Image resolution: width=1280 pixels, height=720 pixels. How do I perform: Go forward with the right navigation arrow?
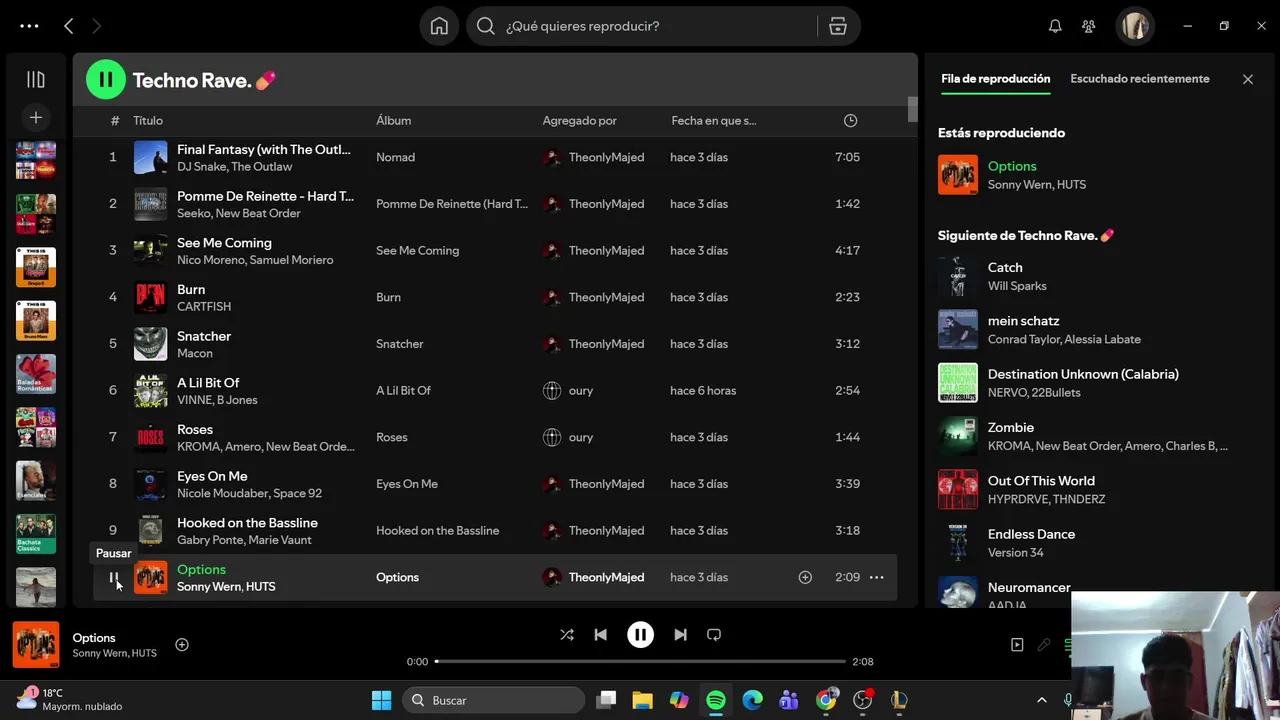click(97, 26)
